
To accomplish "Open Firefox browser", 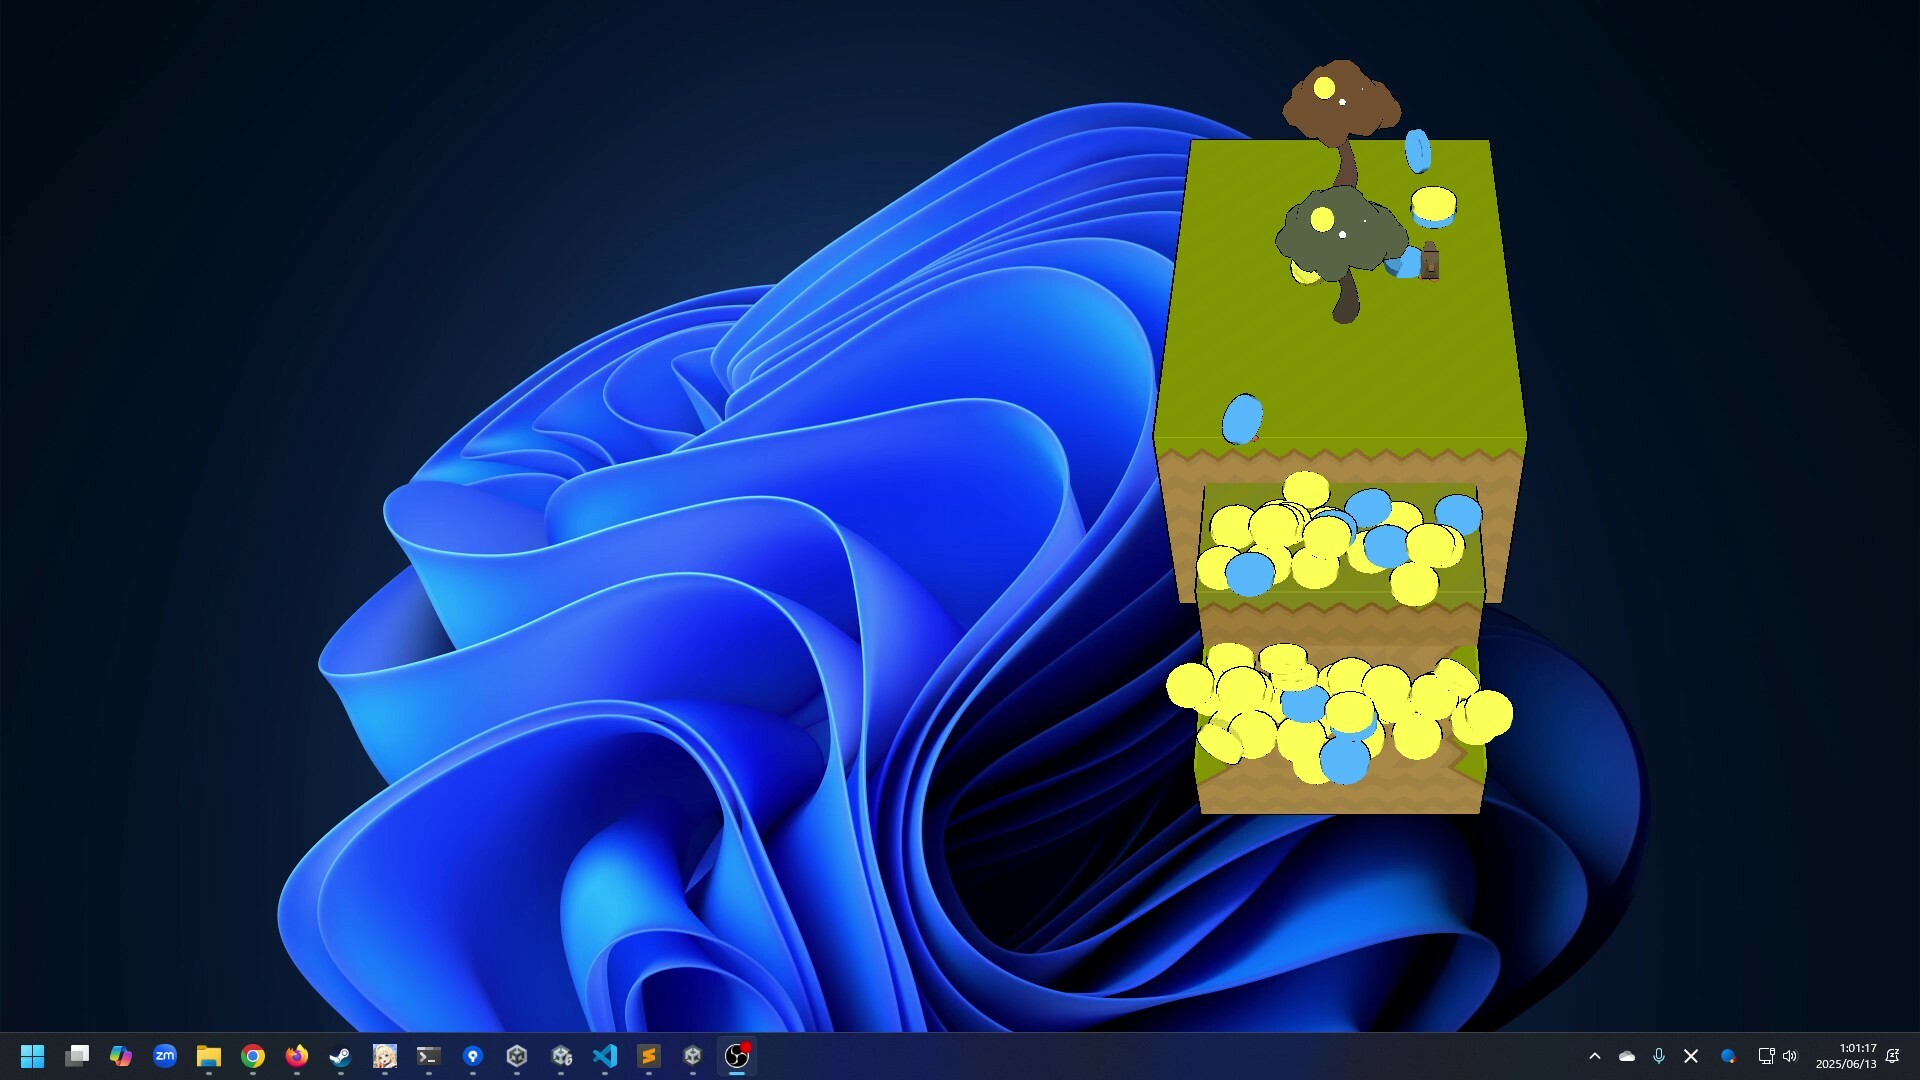I will pos(296,1055).
